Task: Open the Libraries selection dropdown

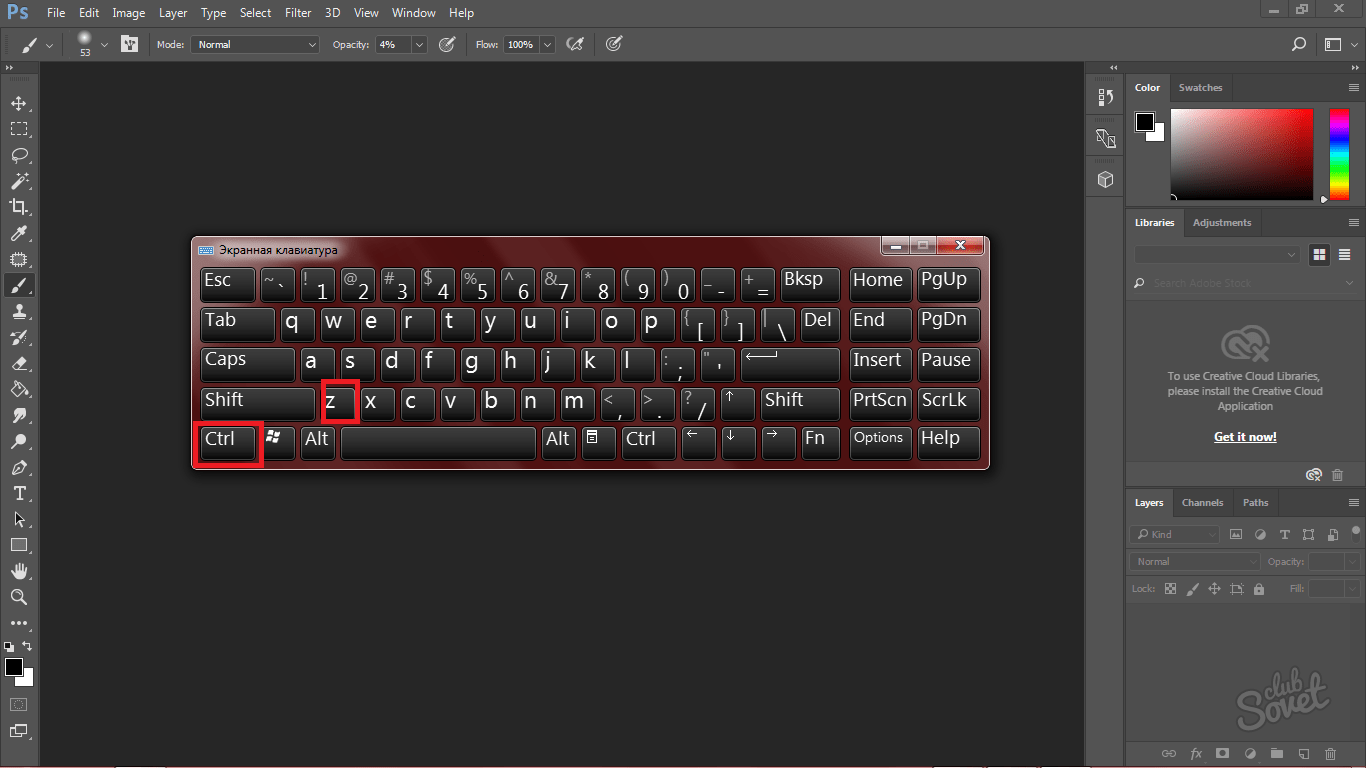Action: point(1216,255)
